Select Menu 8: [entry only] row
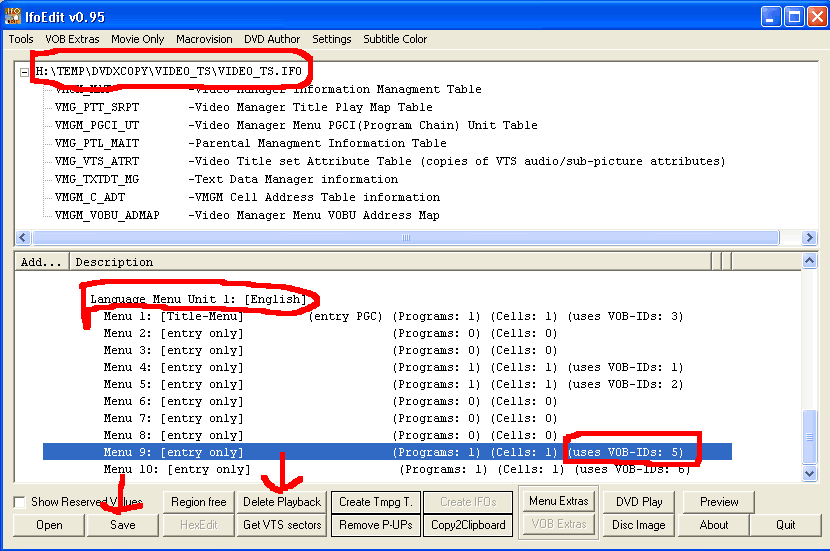Screen dimensions: 830x551 [330, 435]
